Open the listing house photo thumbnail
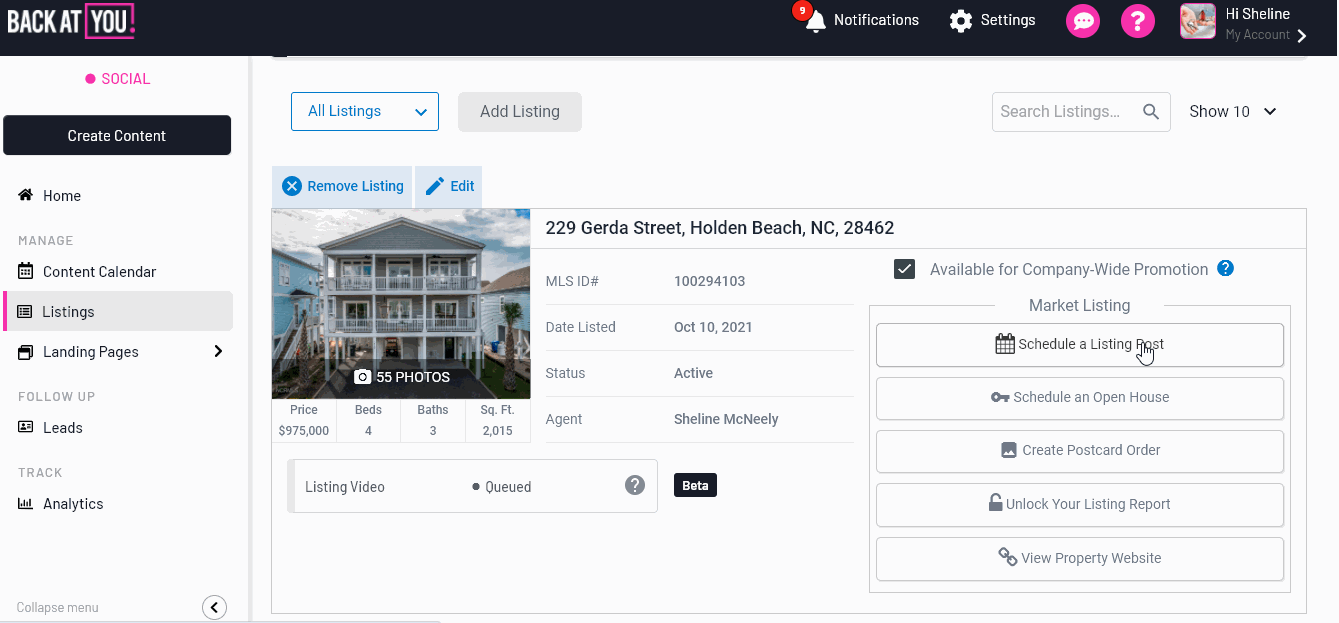The width and height of the screenshot is (1339, 623). click(401, 304)
